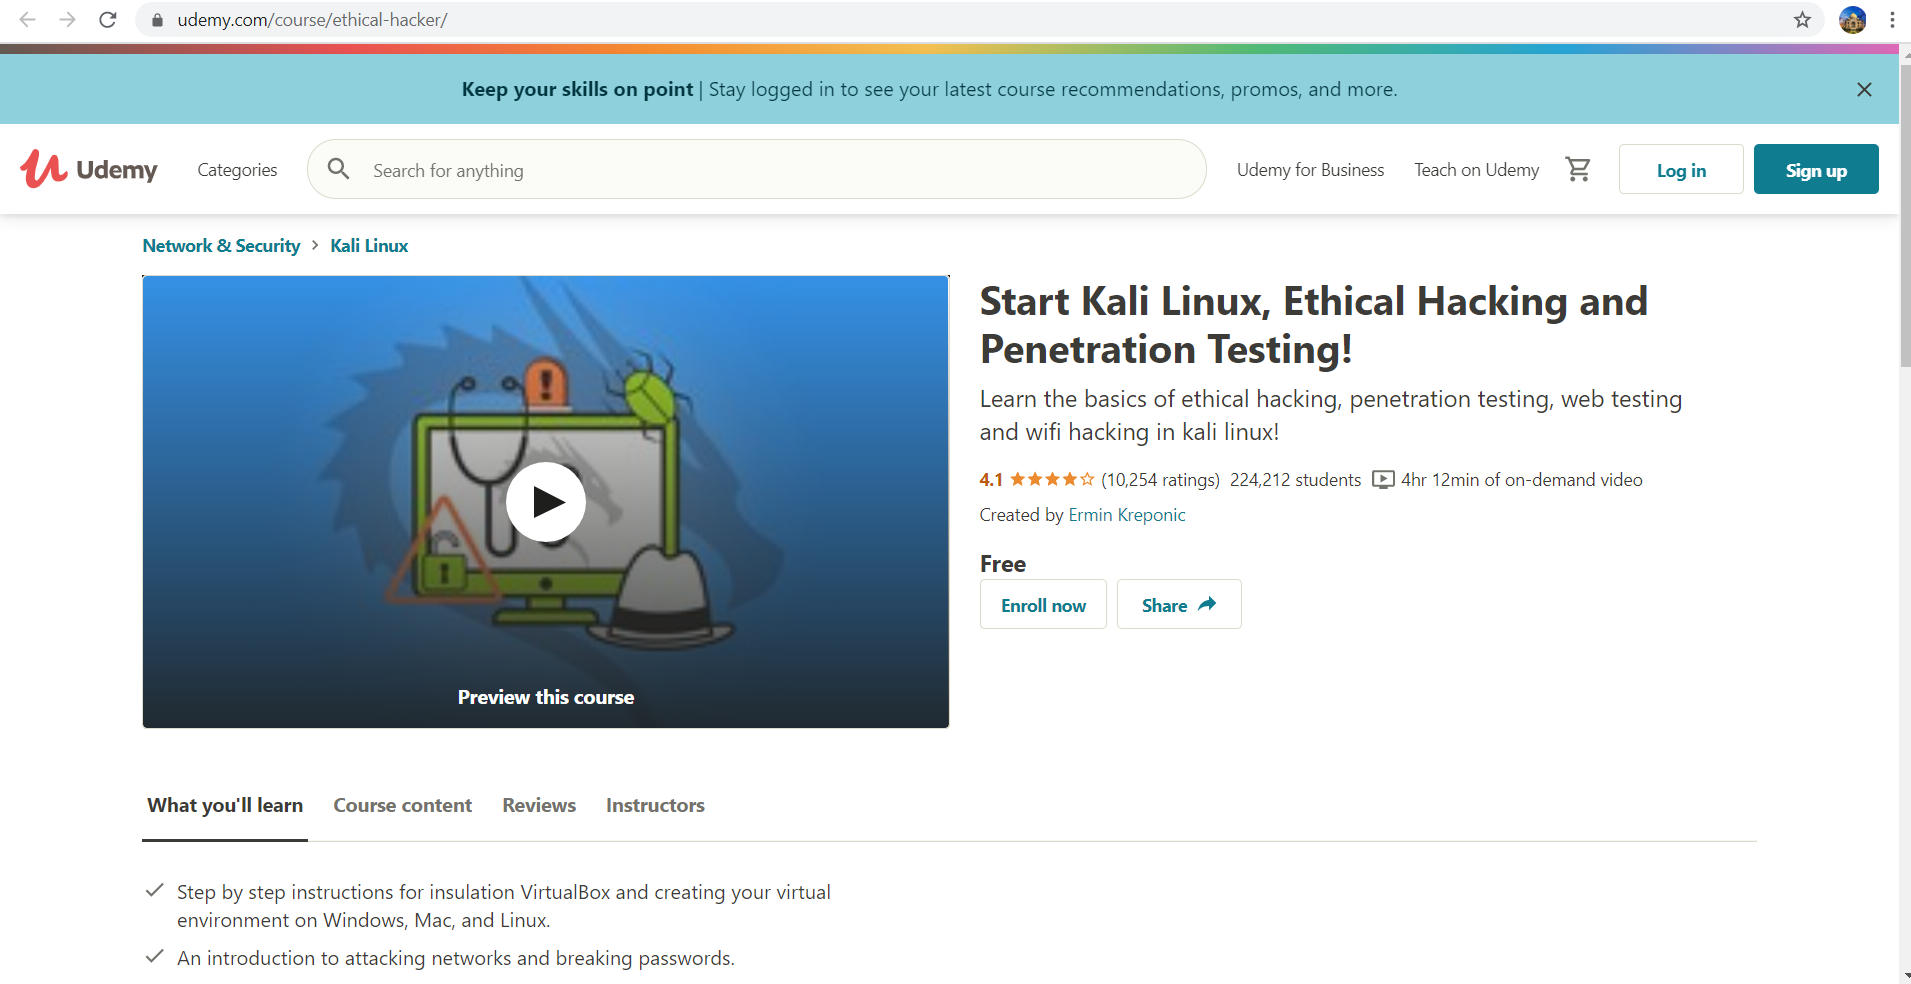Viewport: 1911px width, 984px height.
Task: Switch to the Reviews tab
Action: point(539,806)
